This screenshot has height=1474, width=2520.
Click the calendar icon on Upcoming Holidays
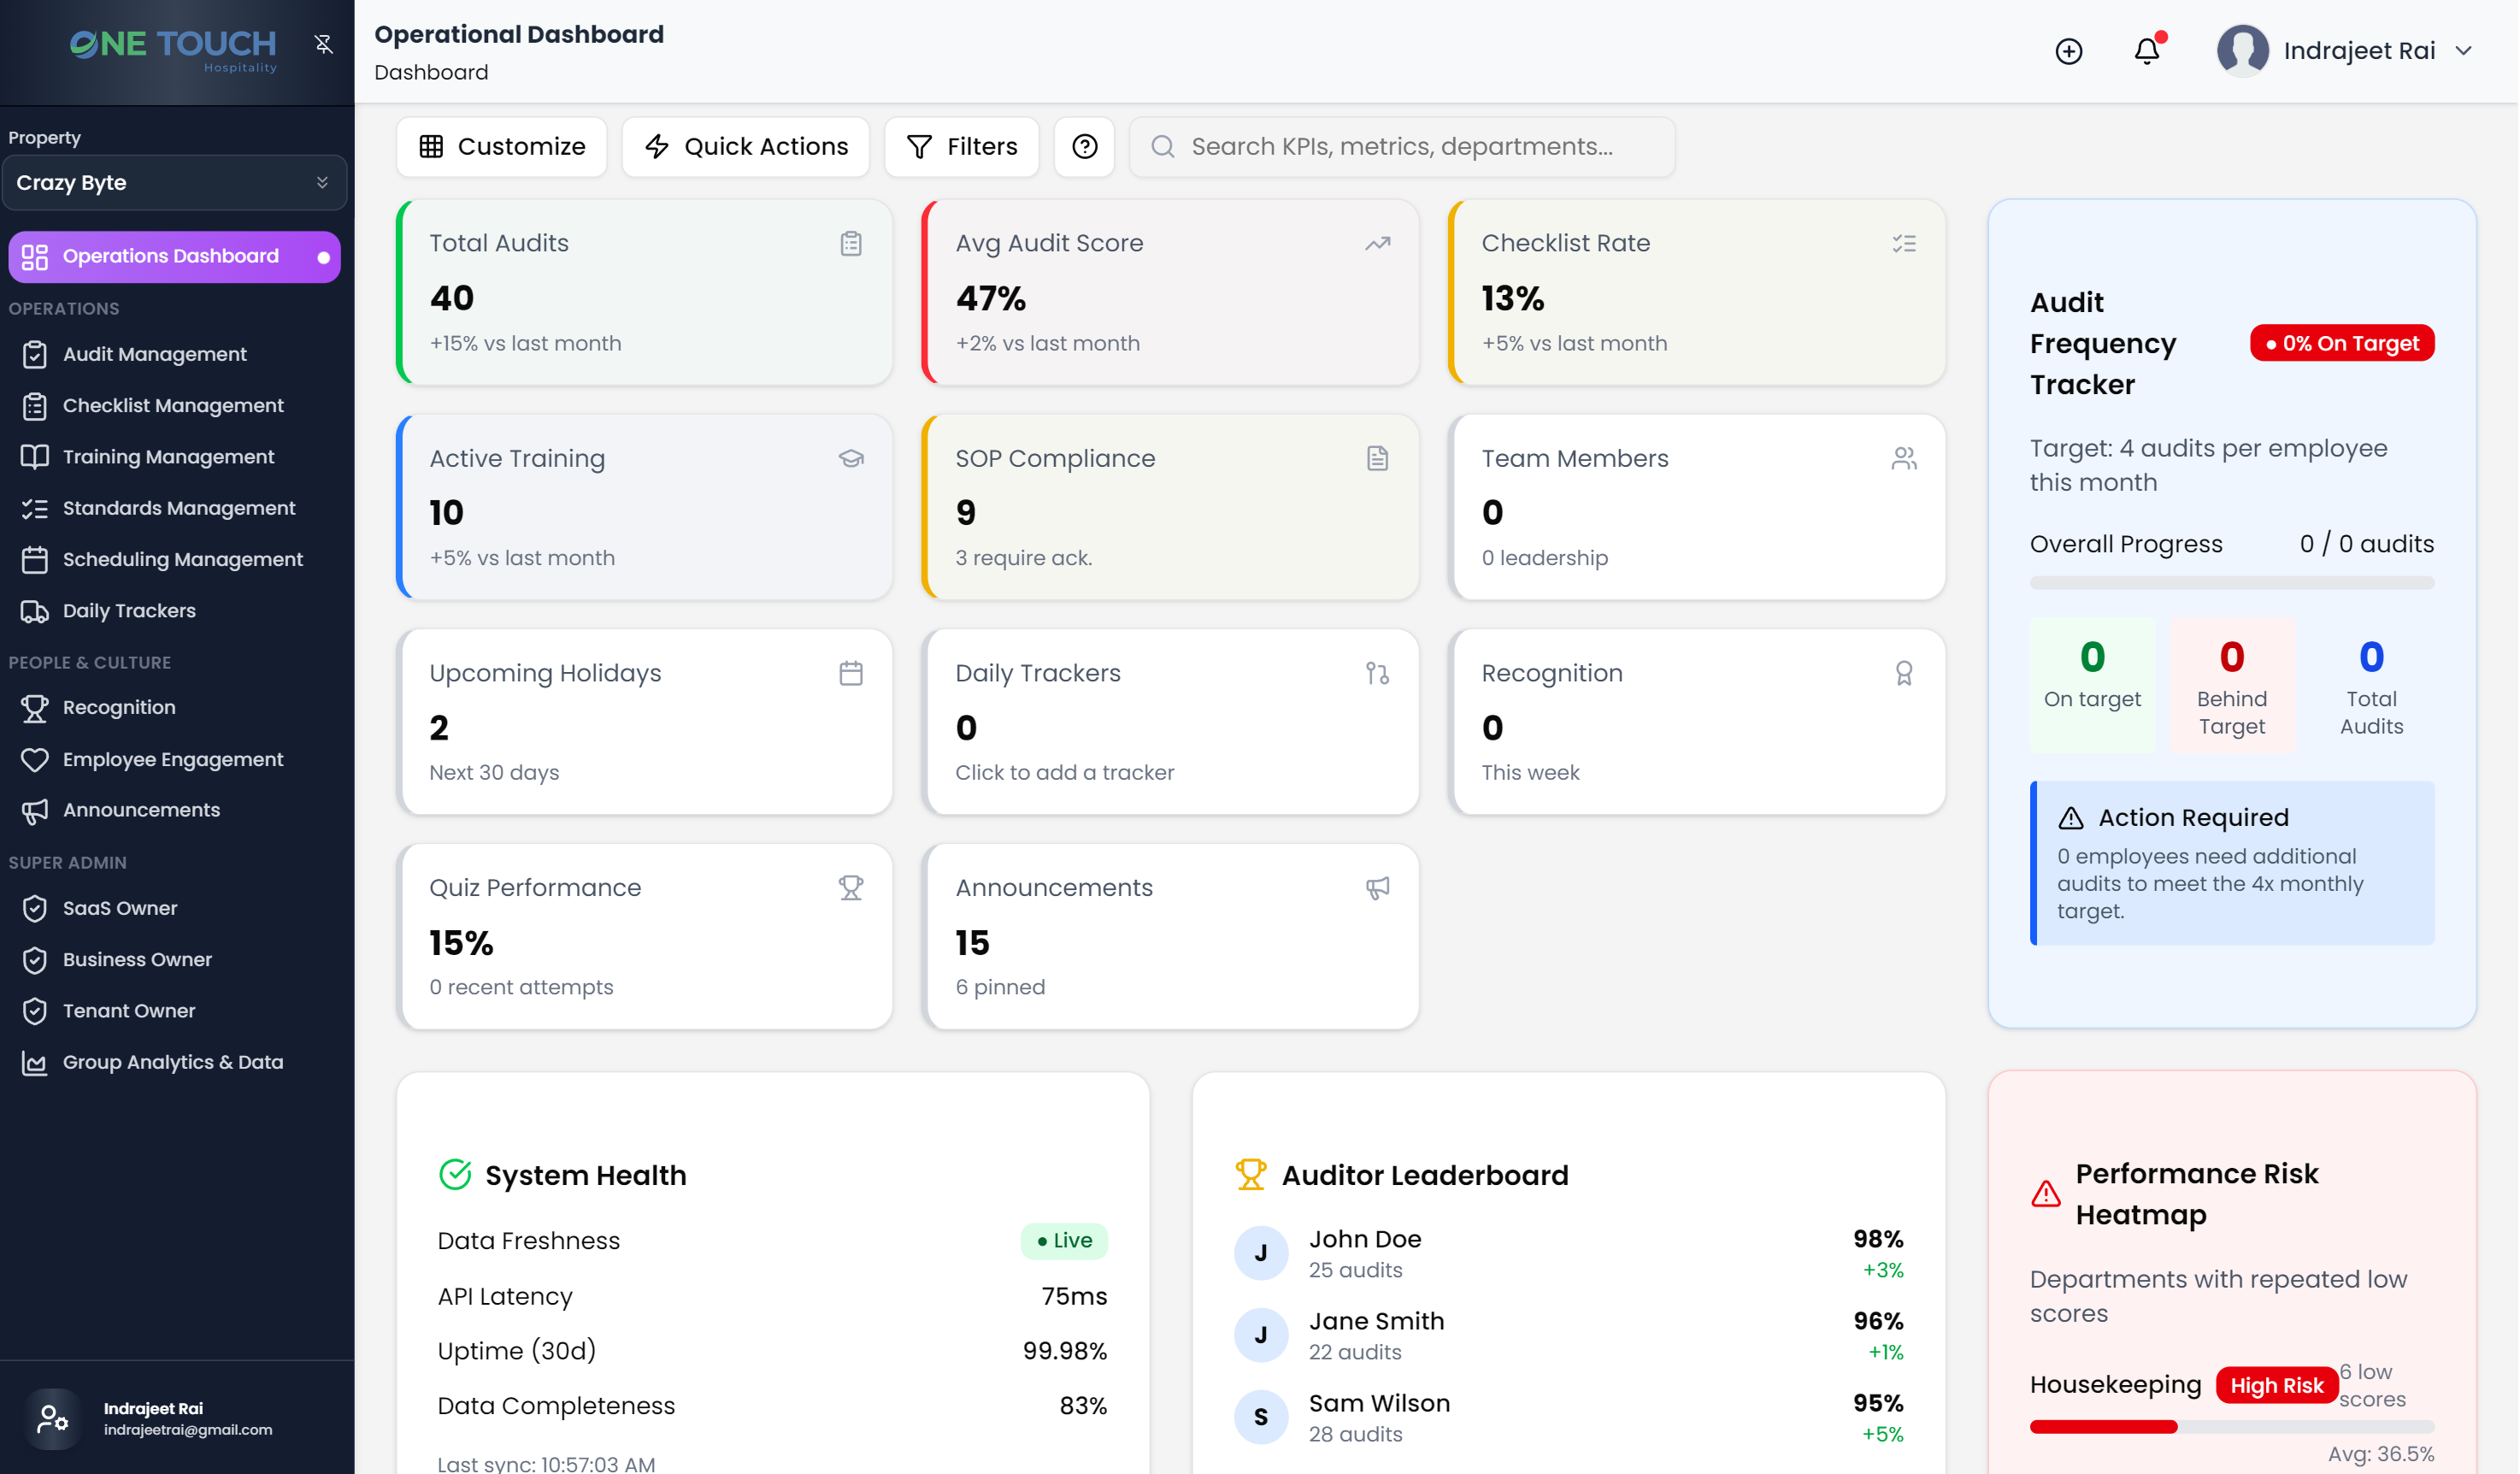pos(850,673)
